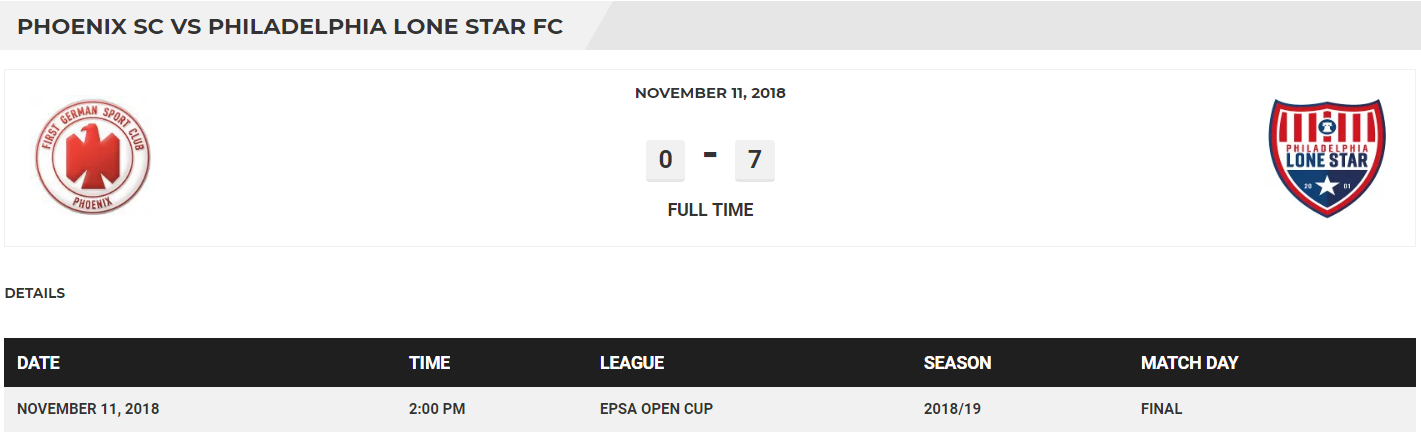Image resolution: width=1421 pixels, height=436 pixels.
Task: Click the November 11, 2018 date above score
Action: point(710,93)
